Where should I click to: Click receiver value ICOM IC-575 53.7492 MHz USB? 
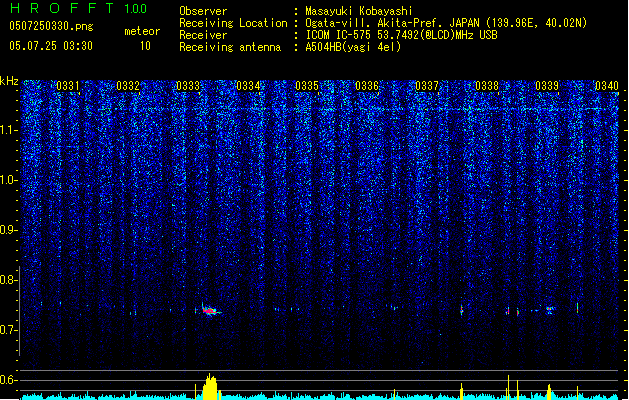402,35
